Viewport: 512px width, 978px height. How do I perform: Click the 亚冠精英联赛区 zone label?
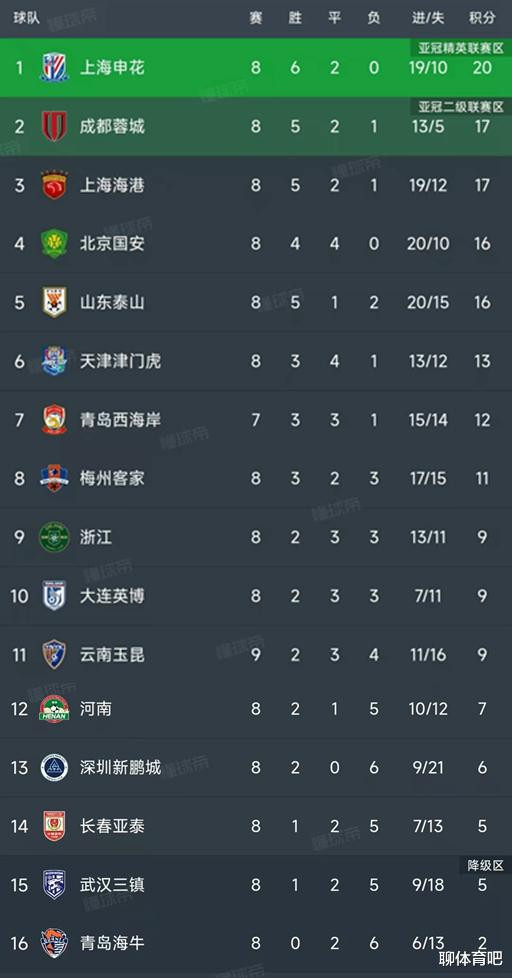coord(461,48)
